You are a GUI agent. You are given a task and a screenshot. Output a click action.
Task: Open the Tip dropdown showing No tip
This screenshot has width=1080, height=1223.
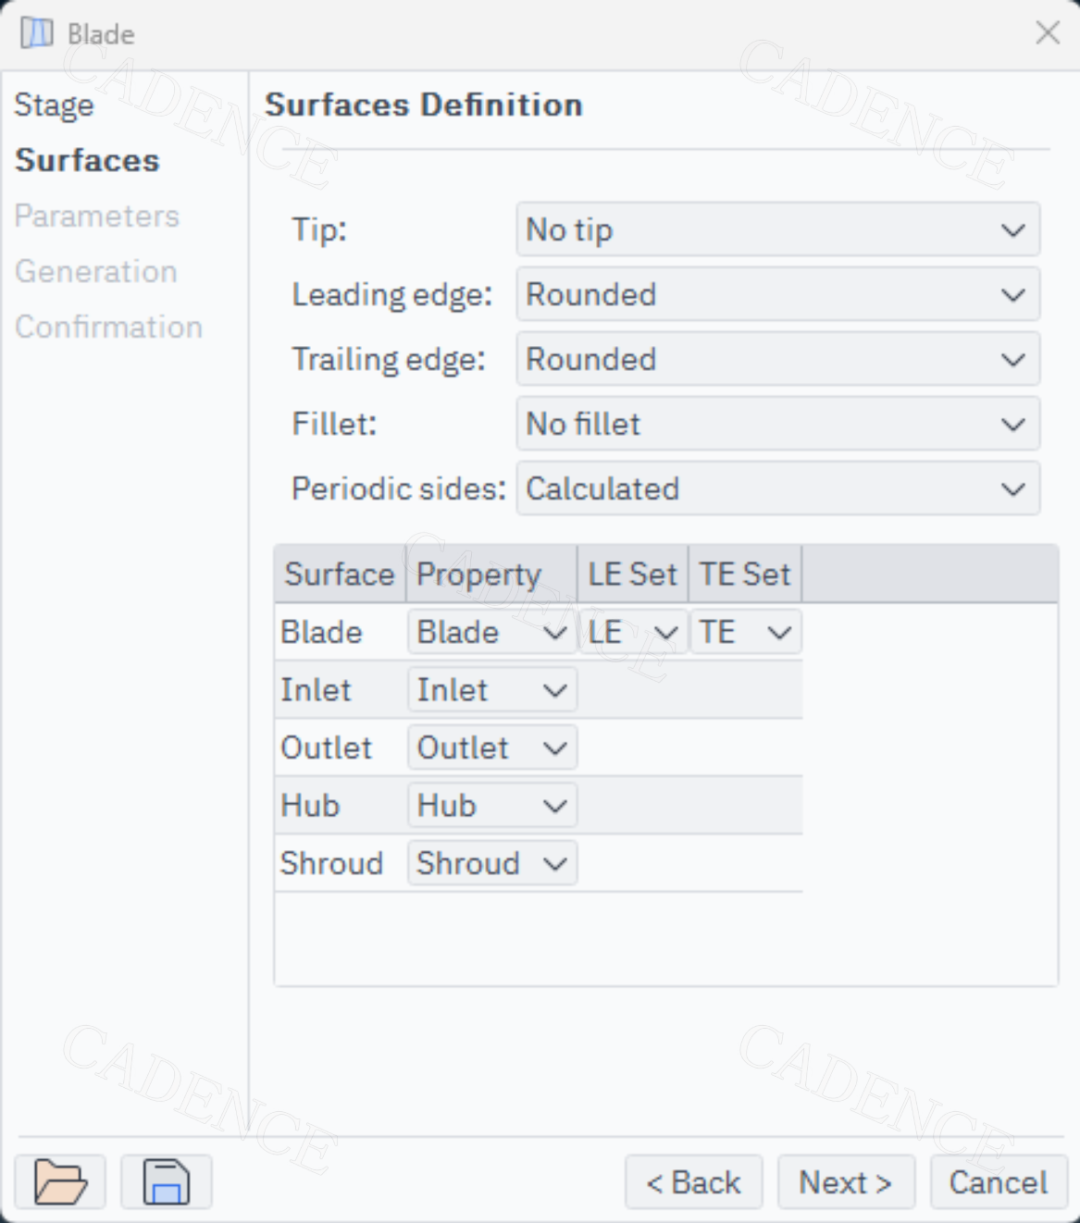click(x=778, y=230)
